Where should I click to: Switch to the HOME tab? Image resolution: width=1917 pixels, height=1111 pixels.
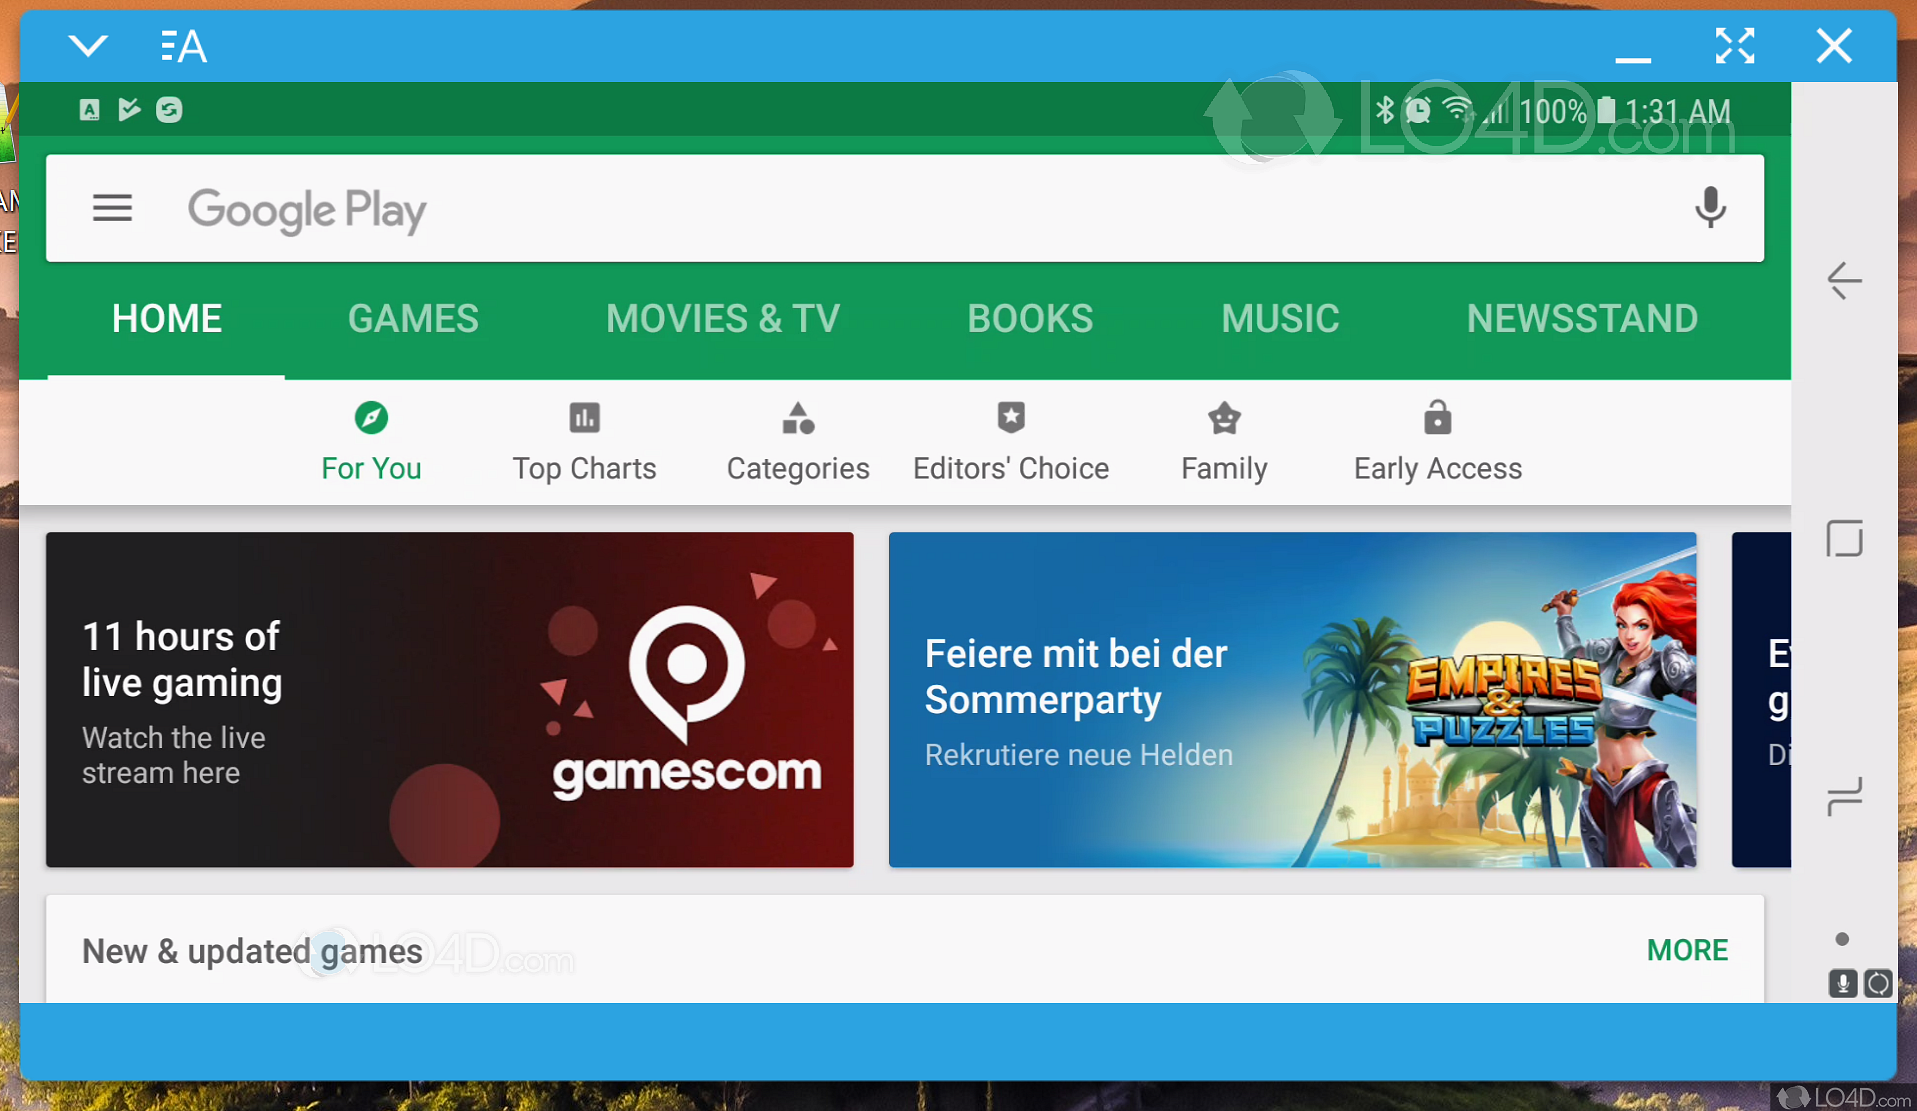pyautogui.click(x=166, y=319)
